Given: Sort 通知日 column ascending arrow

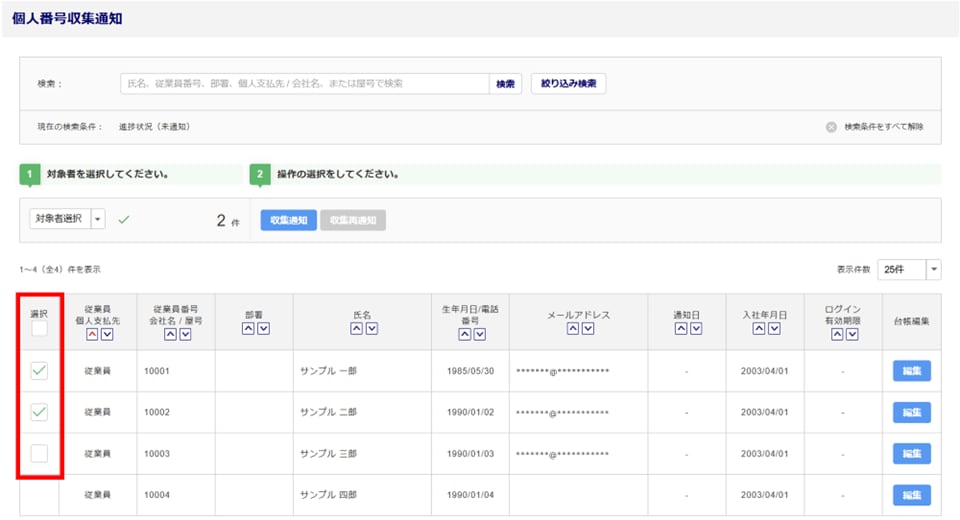Looking at the screenshot, I should click(679, 329).
